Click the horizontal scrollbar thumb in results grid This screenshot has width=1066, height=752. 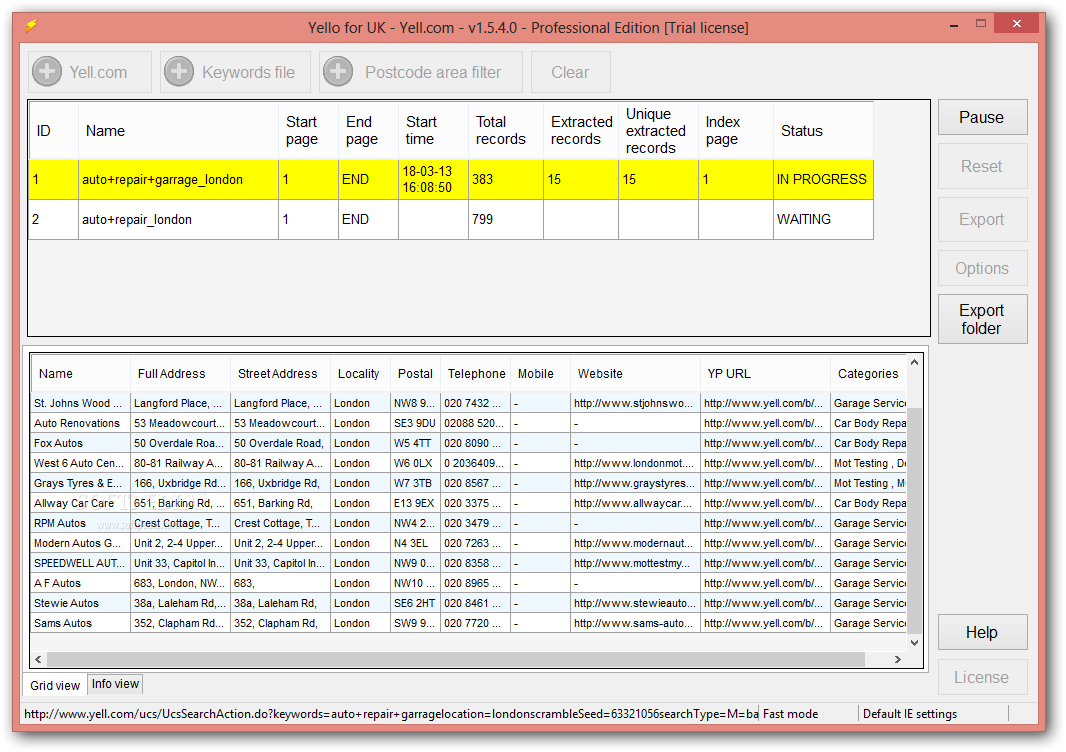pyautogui.click(x=455, y=660)
